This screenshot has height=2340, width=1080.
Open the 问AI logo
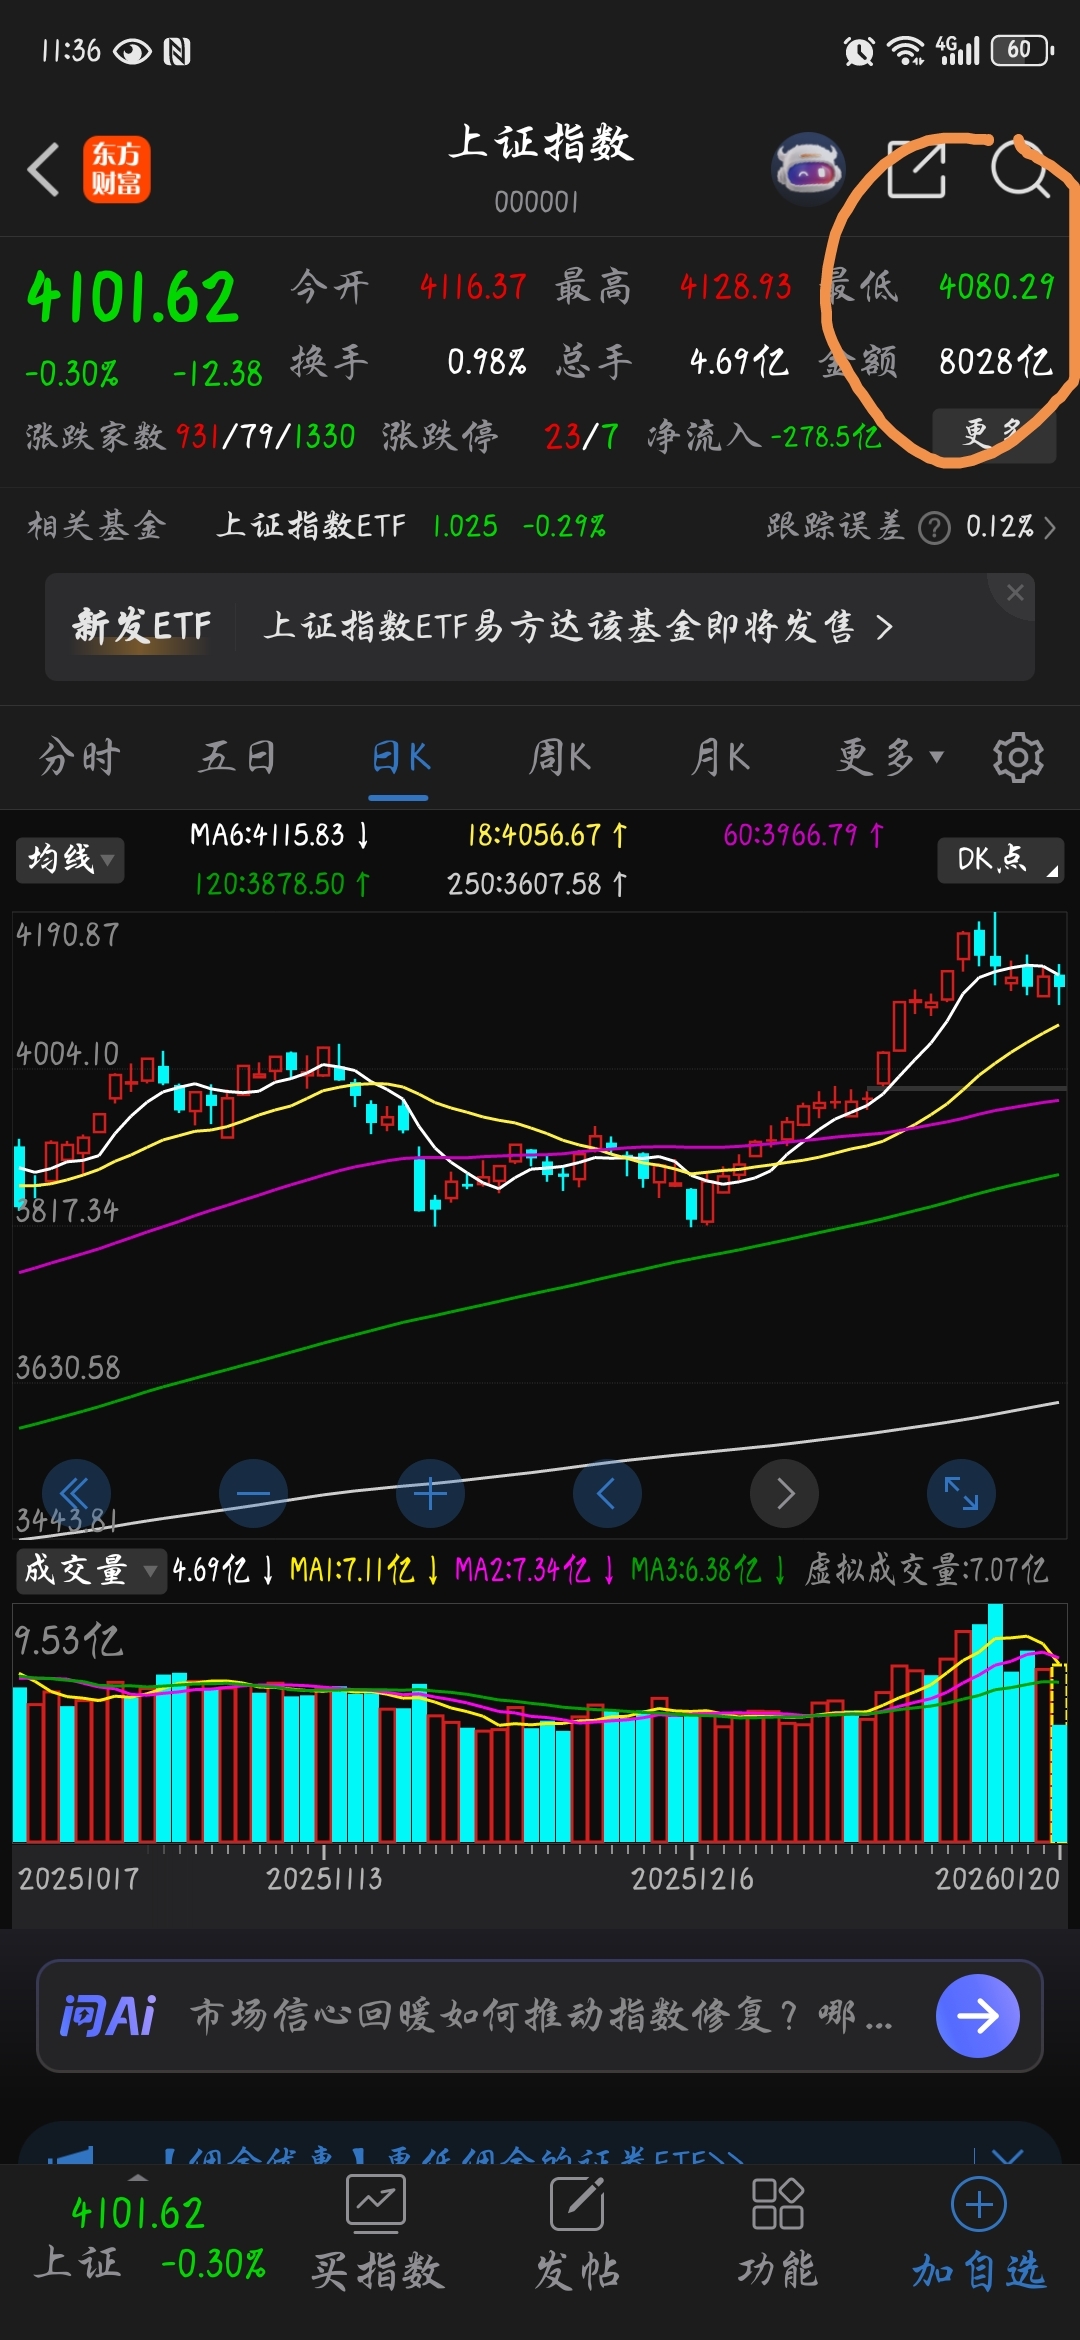click(108, 2015)
